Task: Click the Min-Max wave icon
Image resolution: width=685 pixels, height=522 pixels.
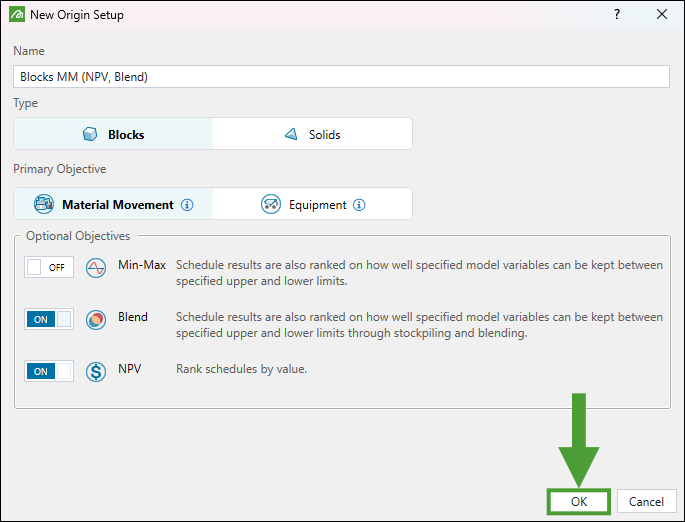Action: [96, 267]
